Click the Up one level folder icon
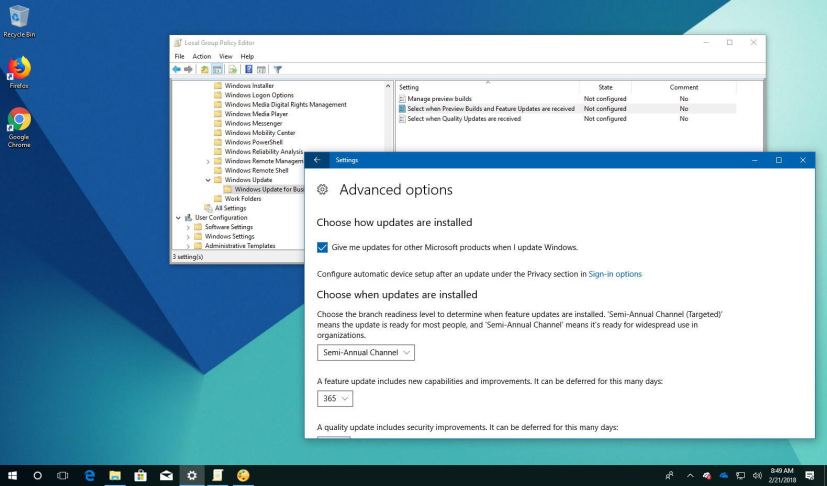Screen dimensions: 827x486 click(x=205, y=69)
